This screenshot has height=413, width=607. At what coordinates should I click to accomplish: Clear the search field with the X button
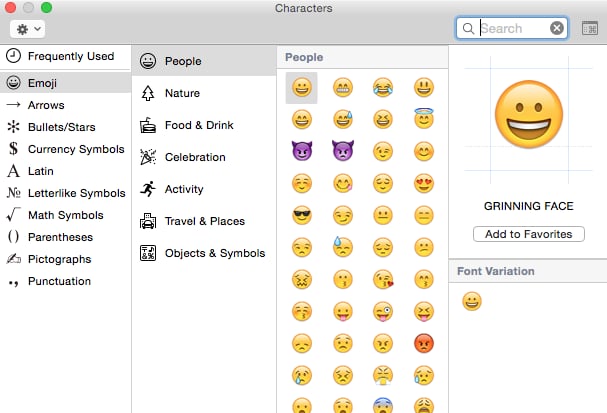click(x=557, y=28)
